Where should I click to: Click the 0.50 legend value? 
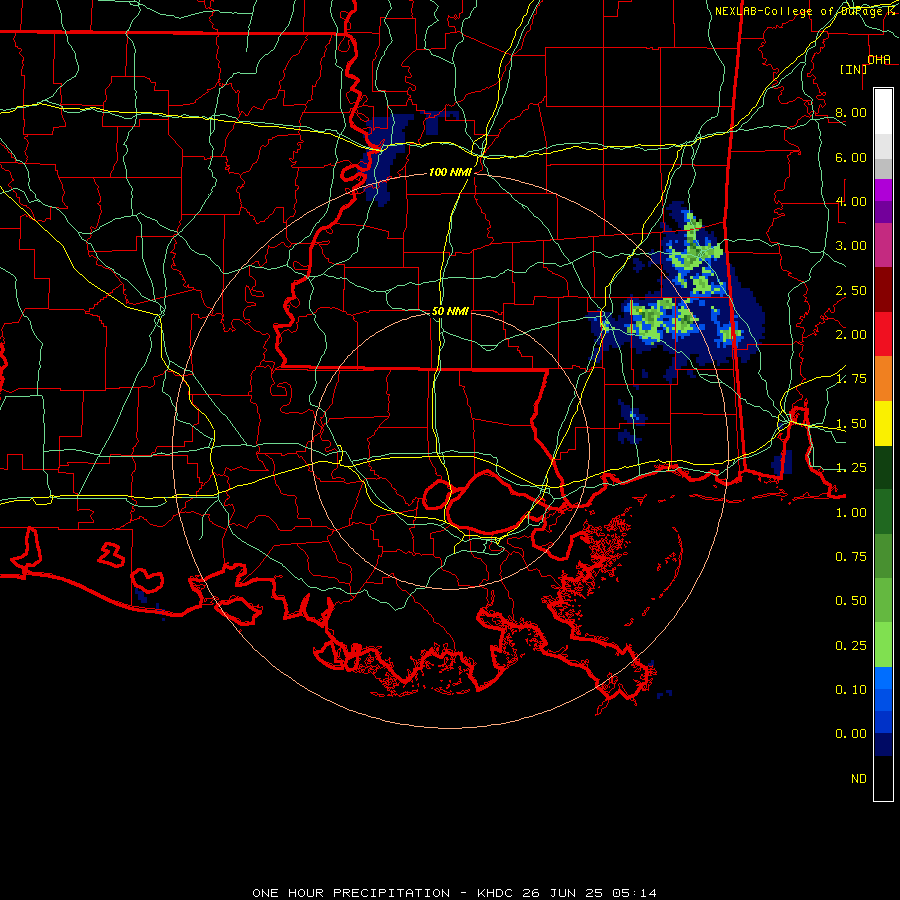pos(851,601)
